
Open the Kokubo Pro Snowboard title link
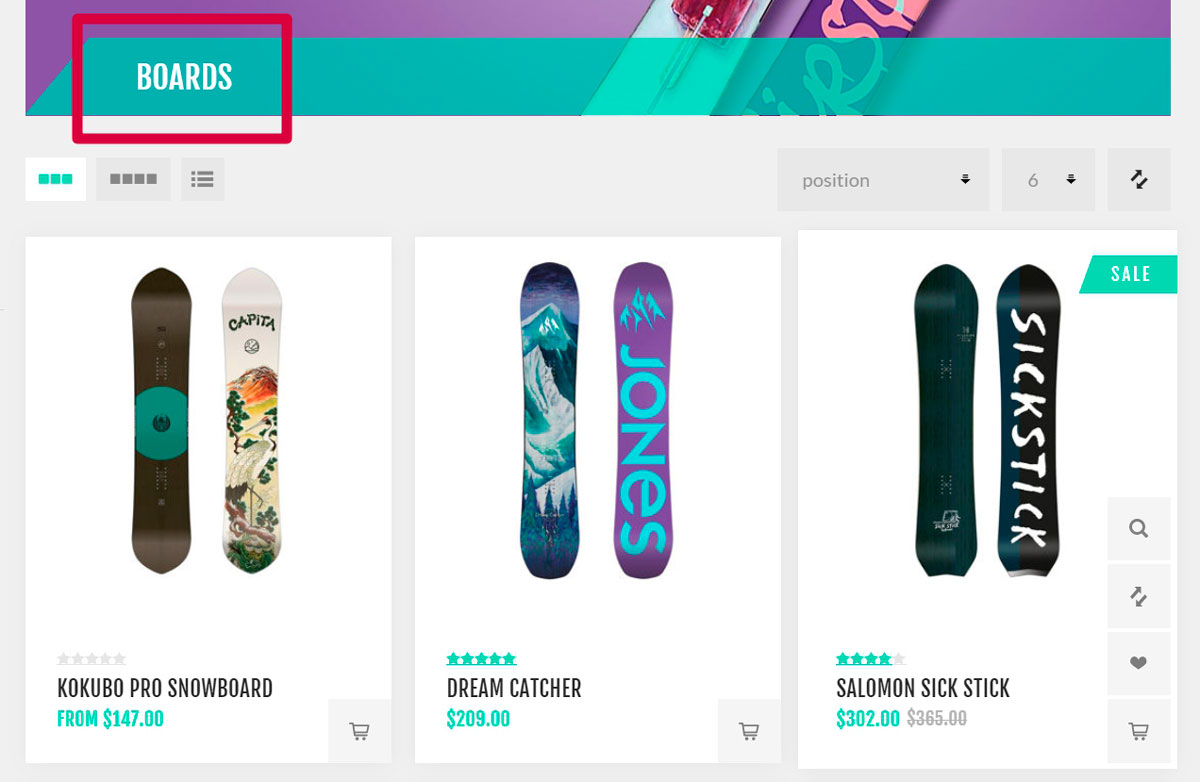click(165, 688)
